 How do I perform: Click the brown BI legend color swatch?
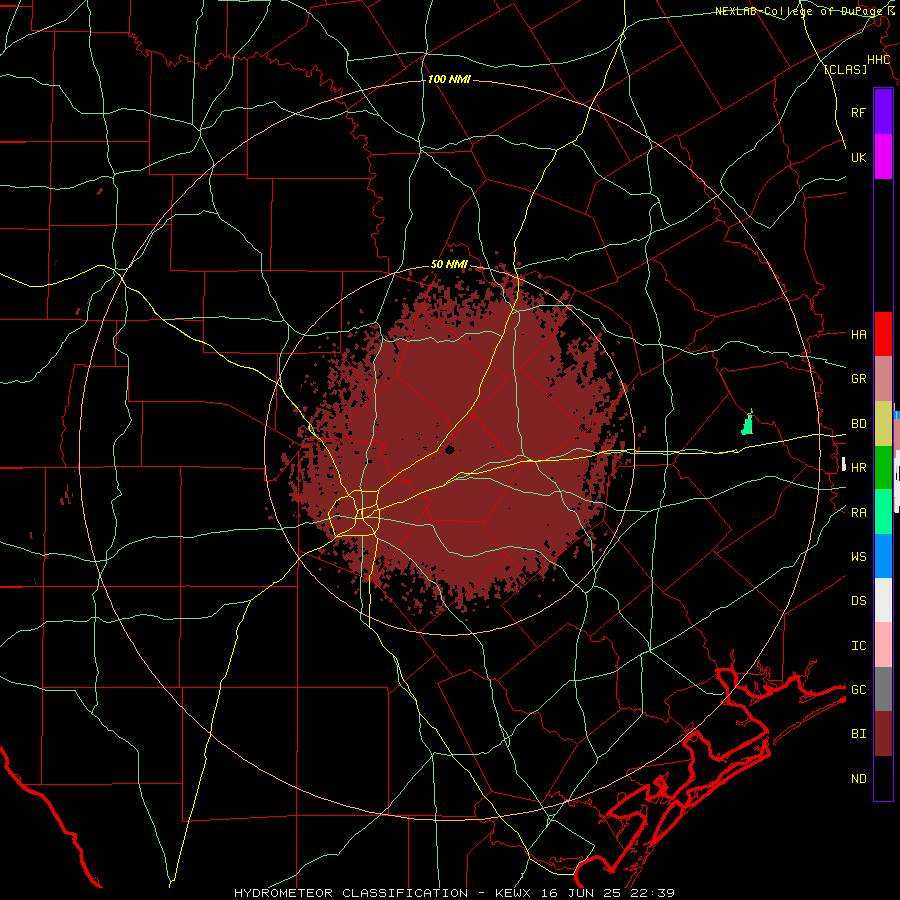[883, 734]
